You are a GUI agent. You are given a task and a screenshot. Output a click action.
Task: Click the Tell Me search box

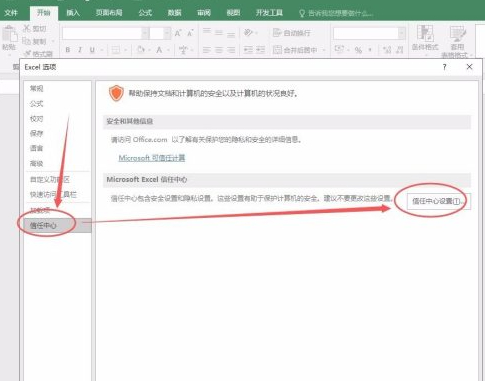pyautogui.click(x=336, y=13)
